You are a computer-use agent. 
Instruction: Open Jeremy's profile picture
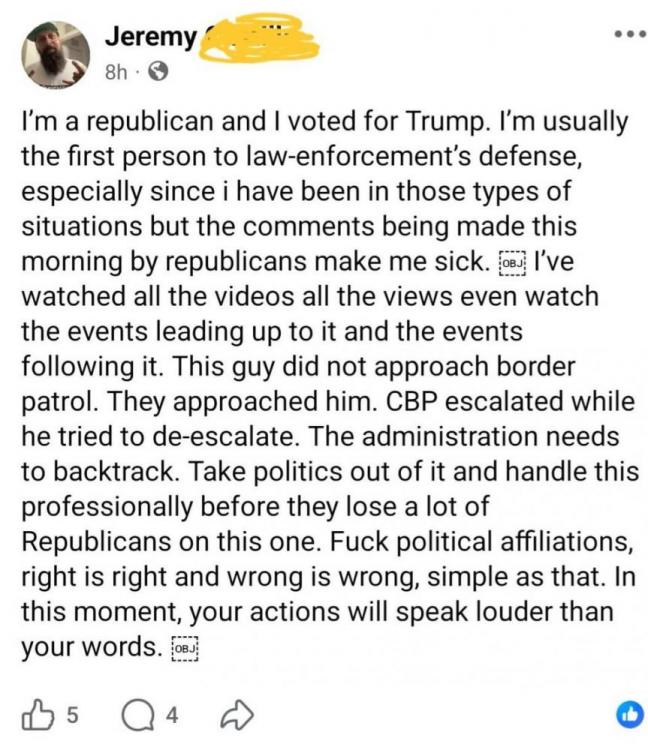(x=55, y=54)
